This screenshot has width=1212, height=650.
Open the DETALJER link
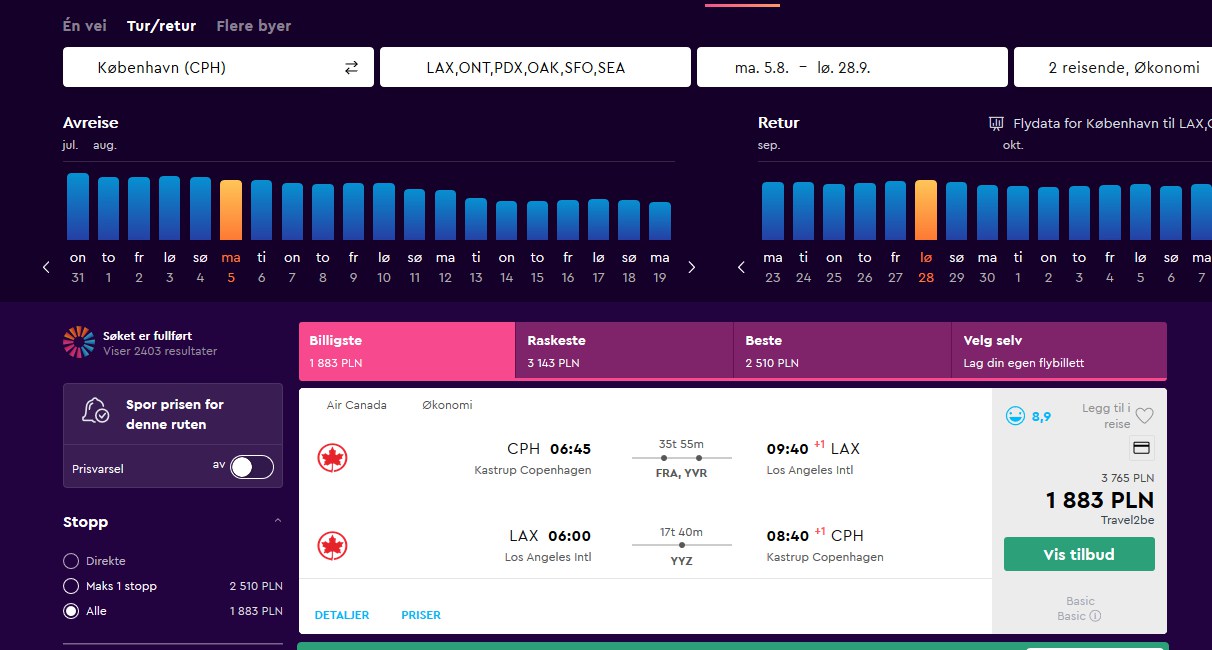pos(342,615)
